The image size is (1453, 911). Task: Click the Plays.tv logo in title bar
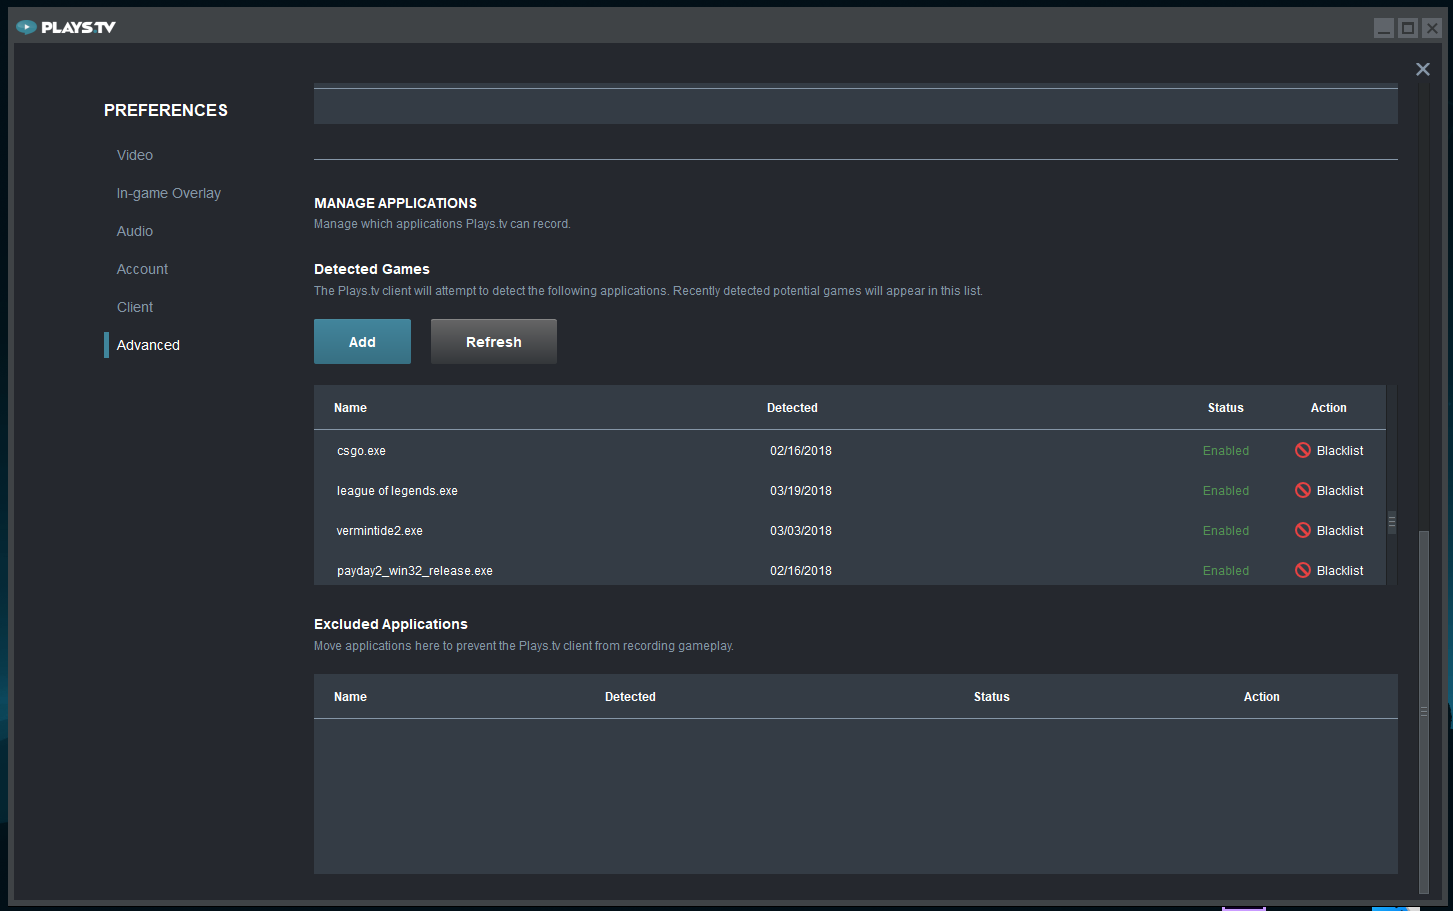[x=66, y=27]
